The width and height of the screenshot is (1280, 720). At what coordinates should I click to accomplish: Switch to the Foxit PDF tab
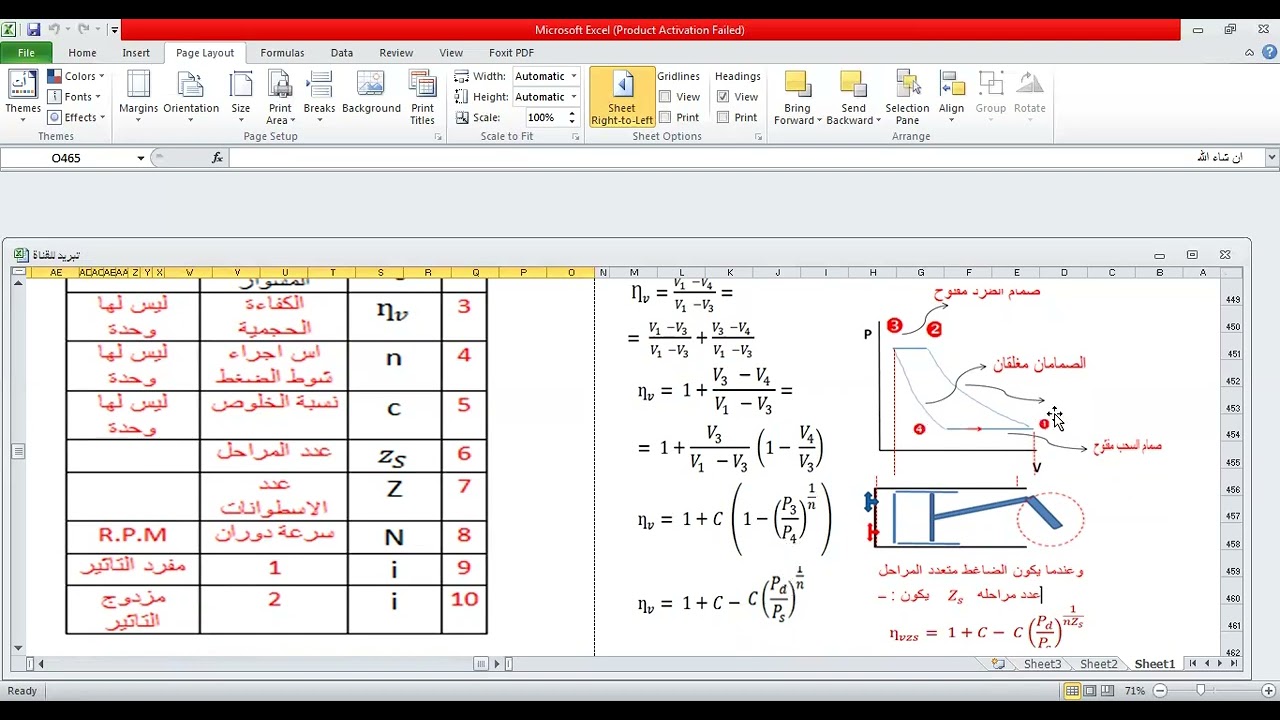click(511, 53)
